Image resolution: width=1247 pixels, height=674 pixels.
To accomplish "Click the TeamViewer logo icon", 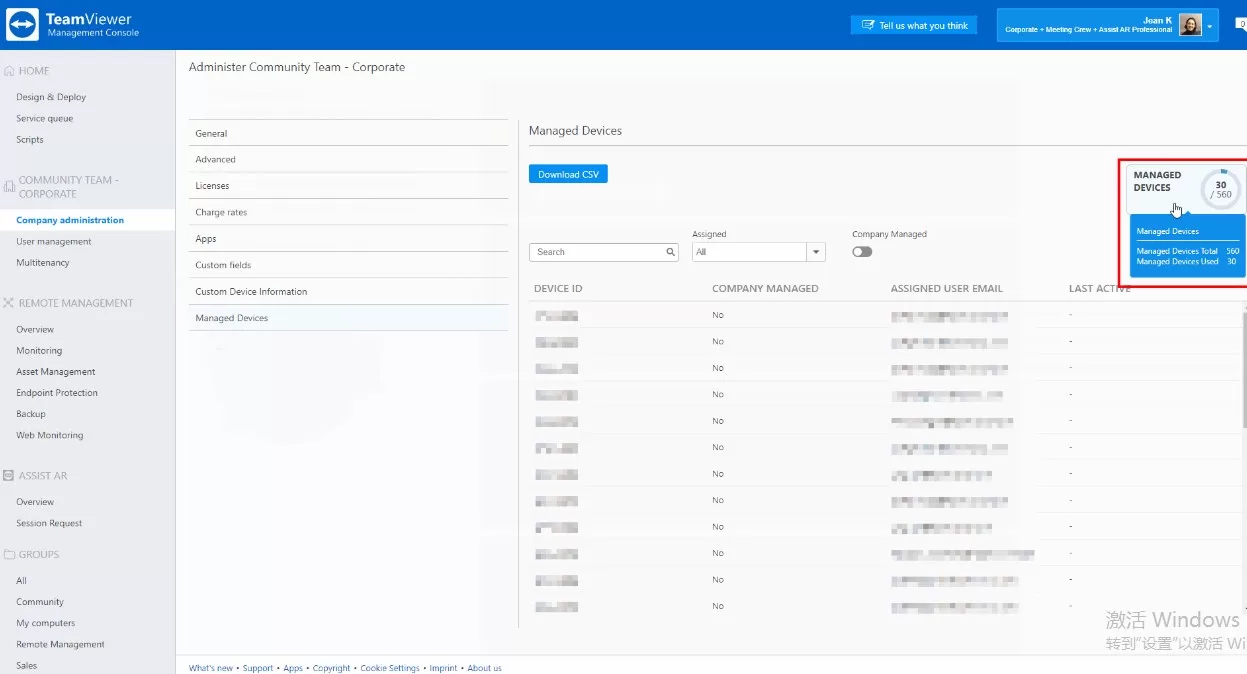I will pos(22,25).
